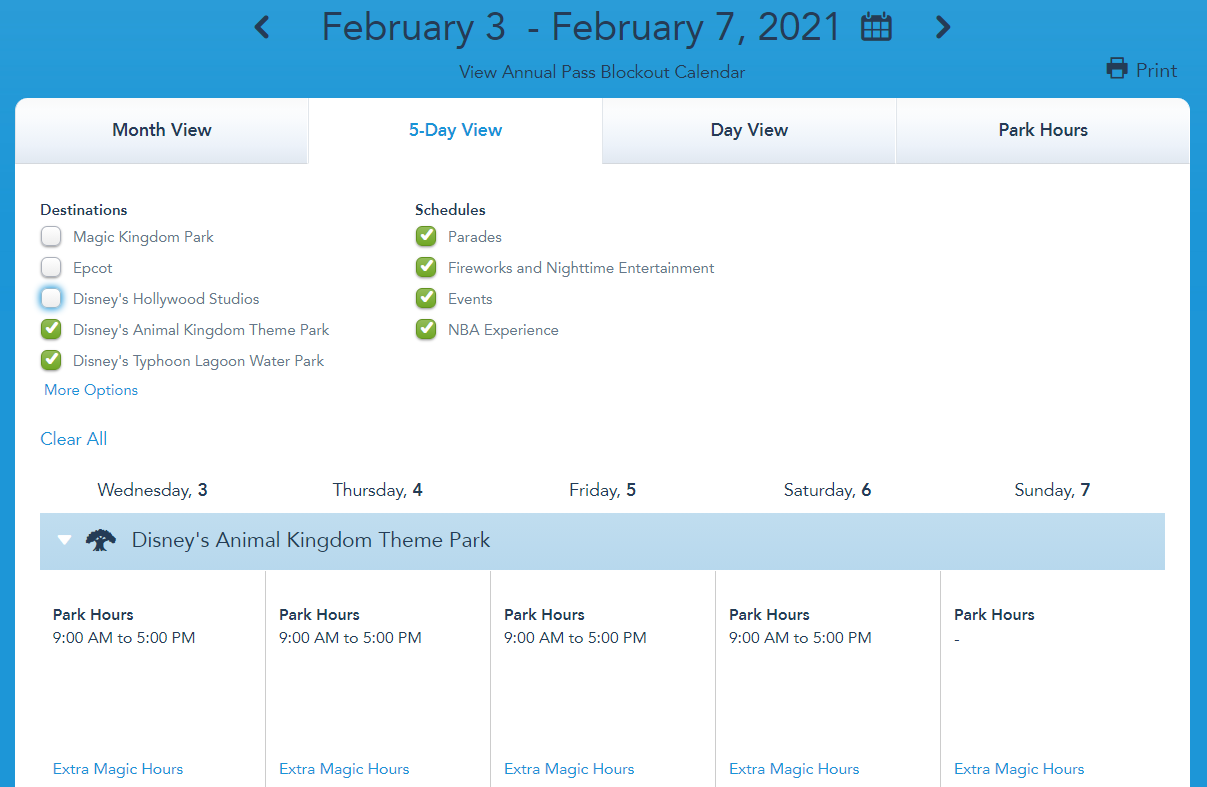The image size is (1207, 787).
Task: Click the Clear All link
Action: coord(73,439)
